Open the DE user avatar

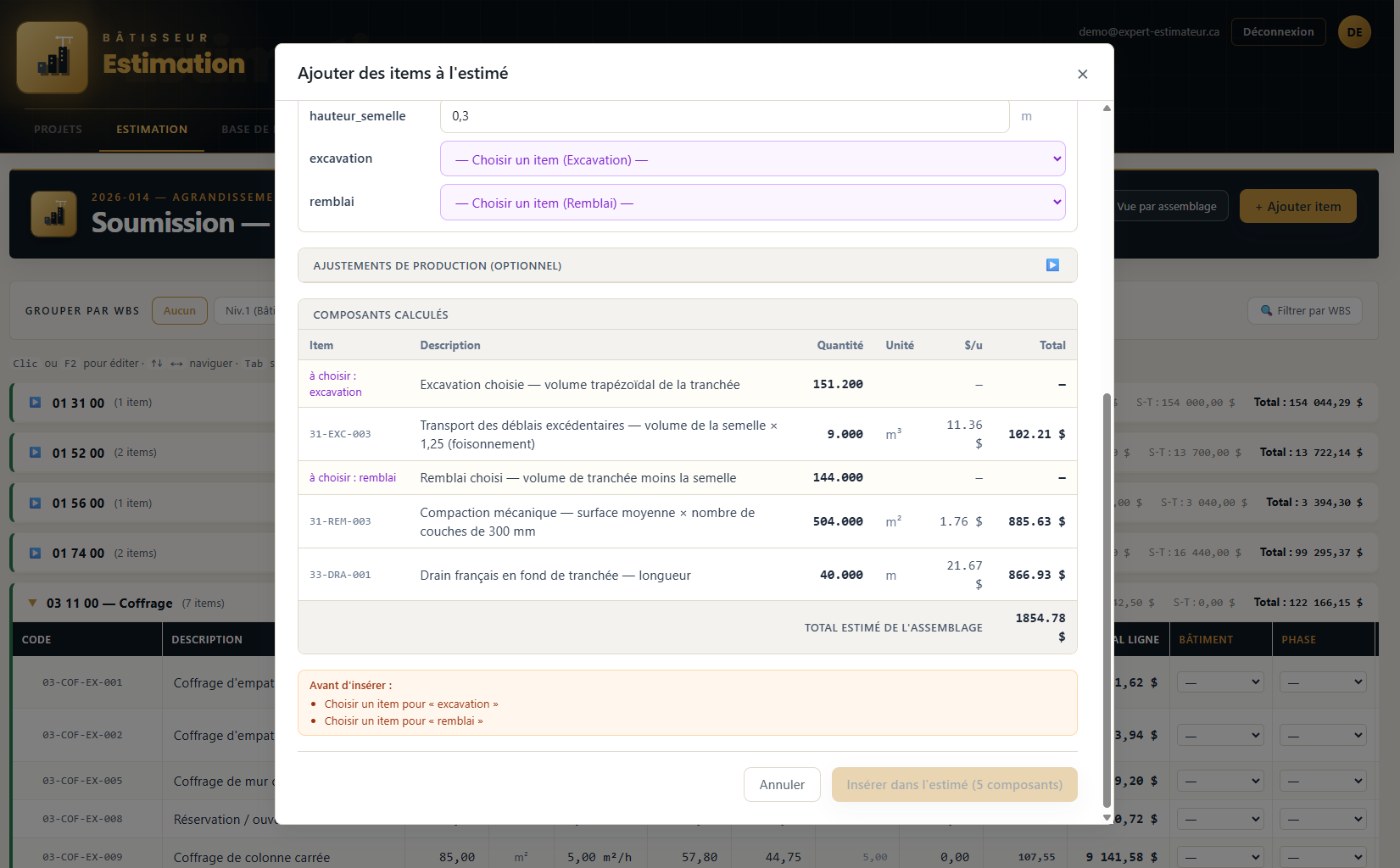point(1354,32)
